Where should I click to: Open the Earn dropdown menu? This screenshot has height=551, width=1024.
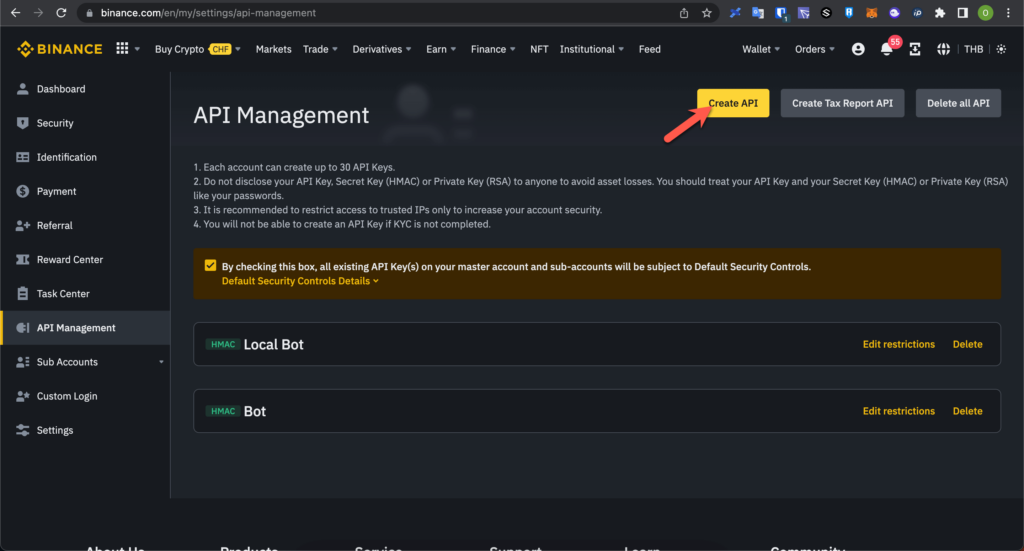point(441,49)
